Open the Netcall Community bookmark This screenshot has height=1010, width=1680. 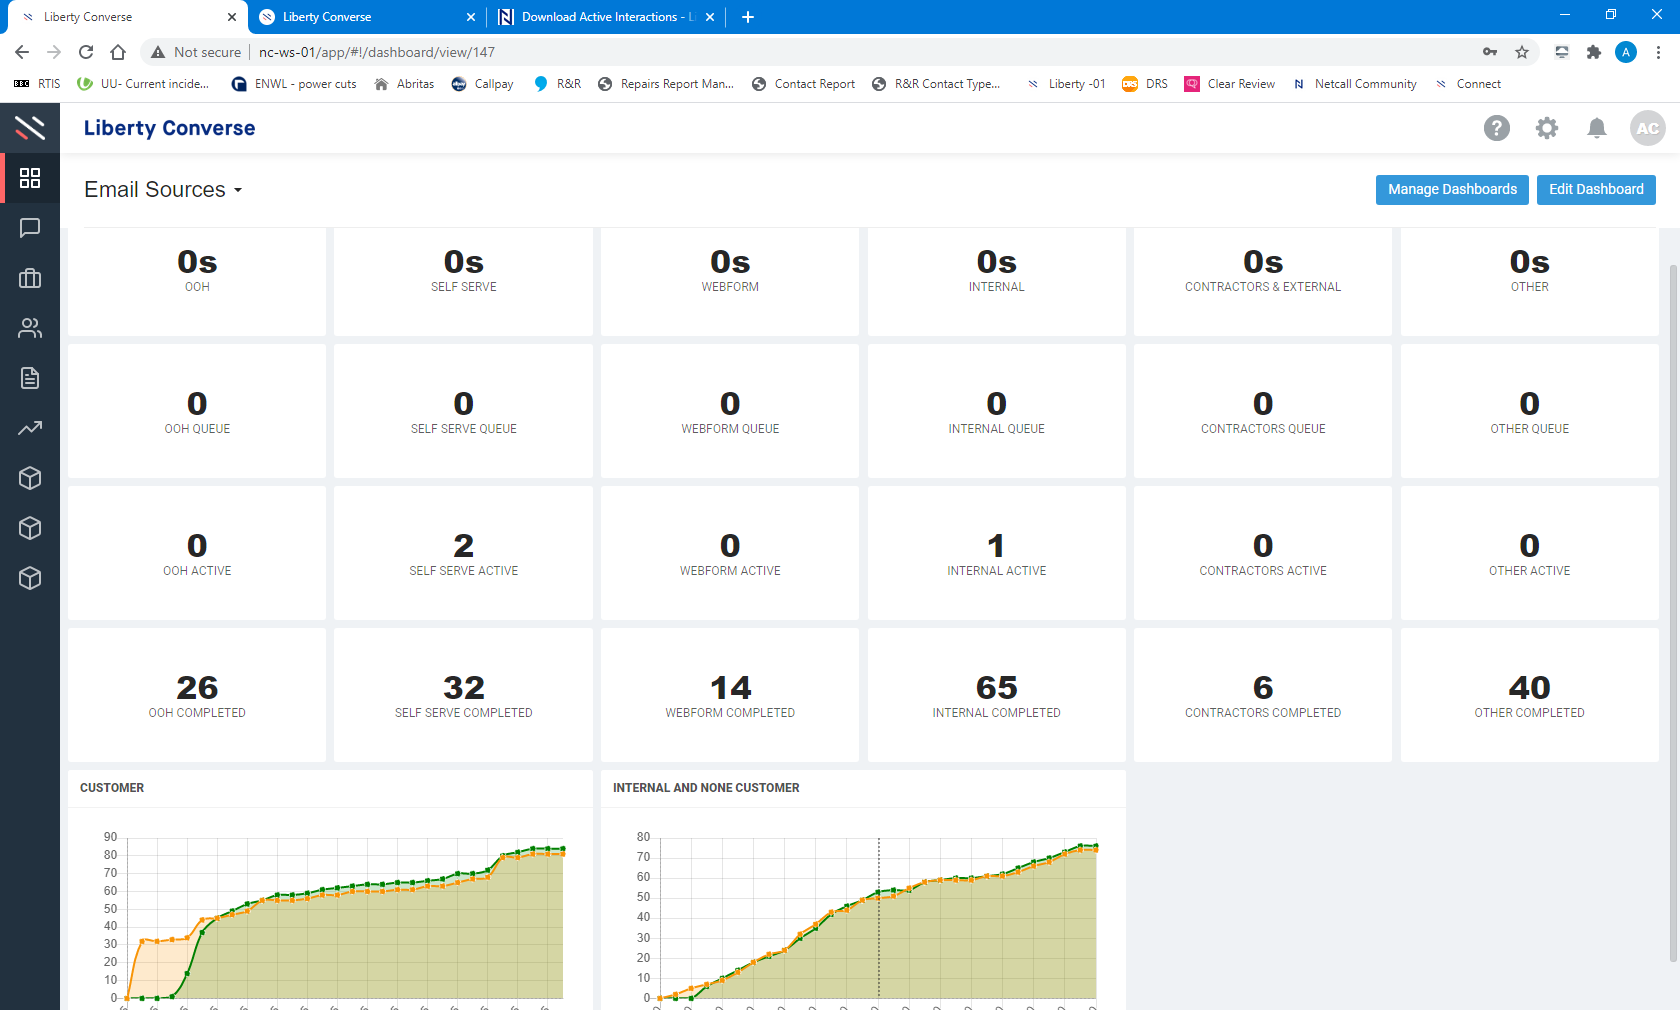(x=1355, y=84)
